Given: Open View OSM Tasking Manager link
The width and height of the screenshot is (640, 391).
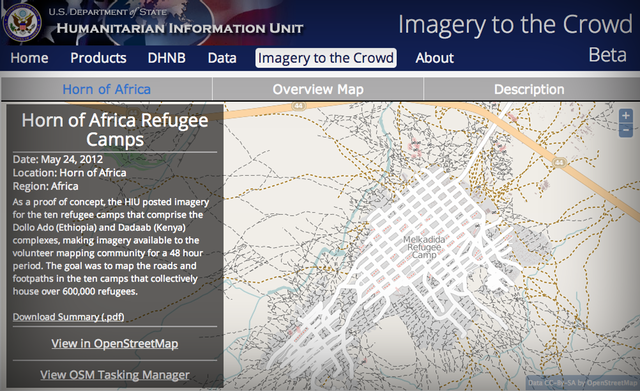Looking at the screenshot, I should (115, 375).
